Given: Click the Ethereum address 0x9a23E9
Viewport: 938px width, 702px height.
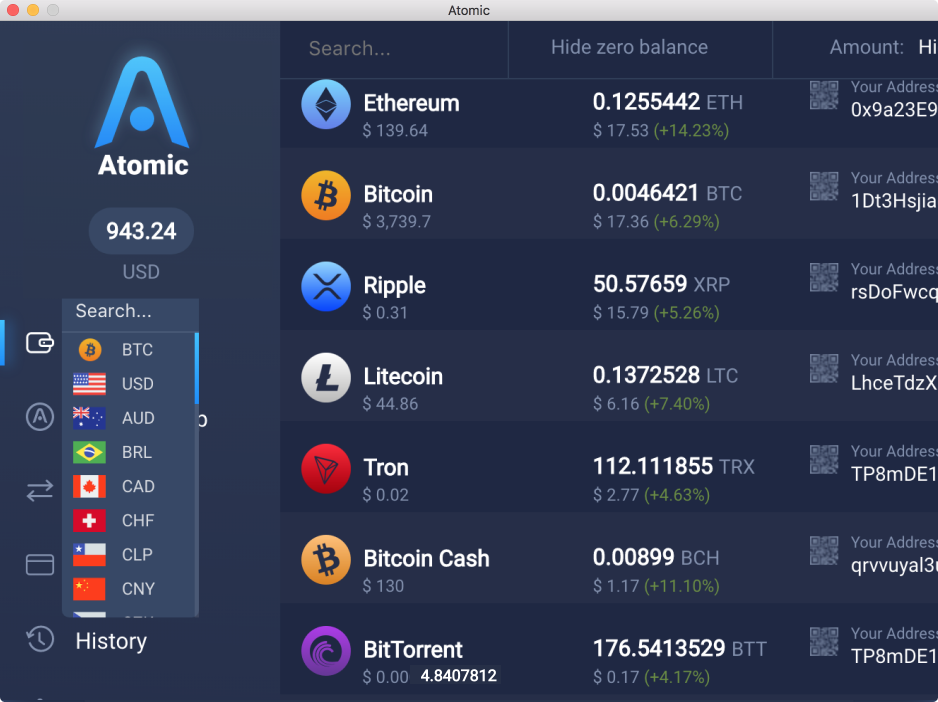Looking at the screenshot, I should pos(894,110).
